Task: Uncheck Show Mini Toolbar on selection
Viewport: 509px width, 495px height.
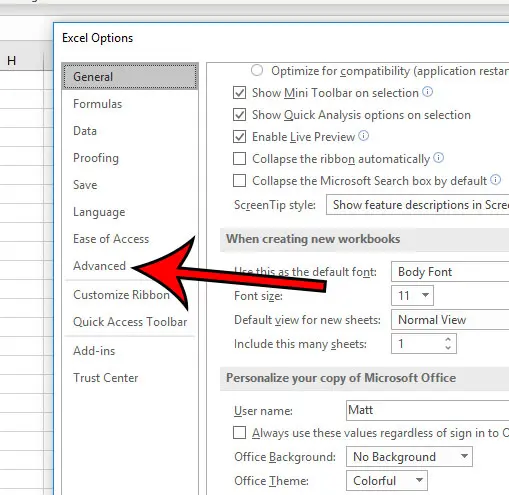Action: click(x=239, y=93)
